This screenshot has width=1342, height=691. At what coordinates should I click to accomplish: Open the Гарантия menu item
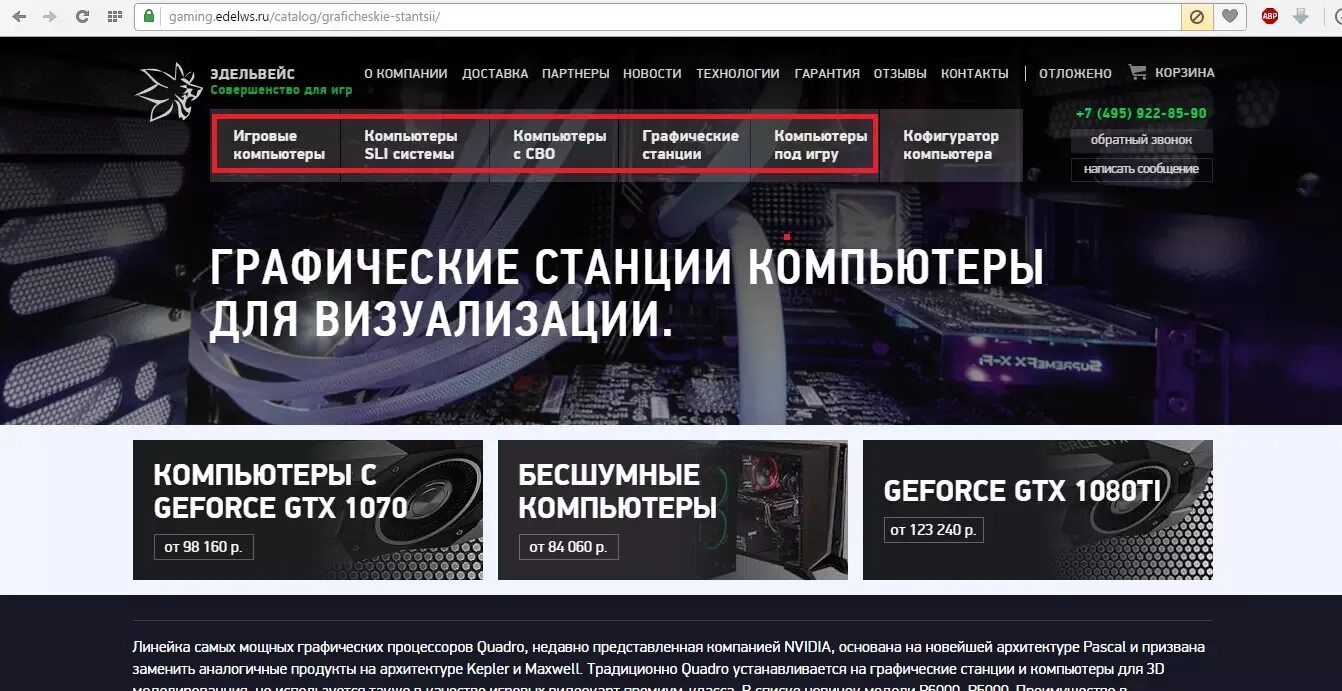[827, 73]
